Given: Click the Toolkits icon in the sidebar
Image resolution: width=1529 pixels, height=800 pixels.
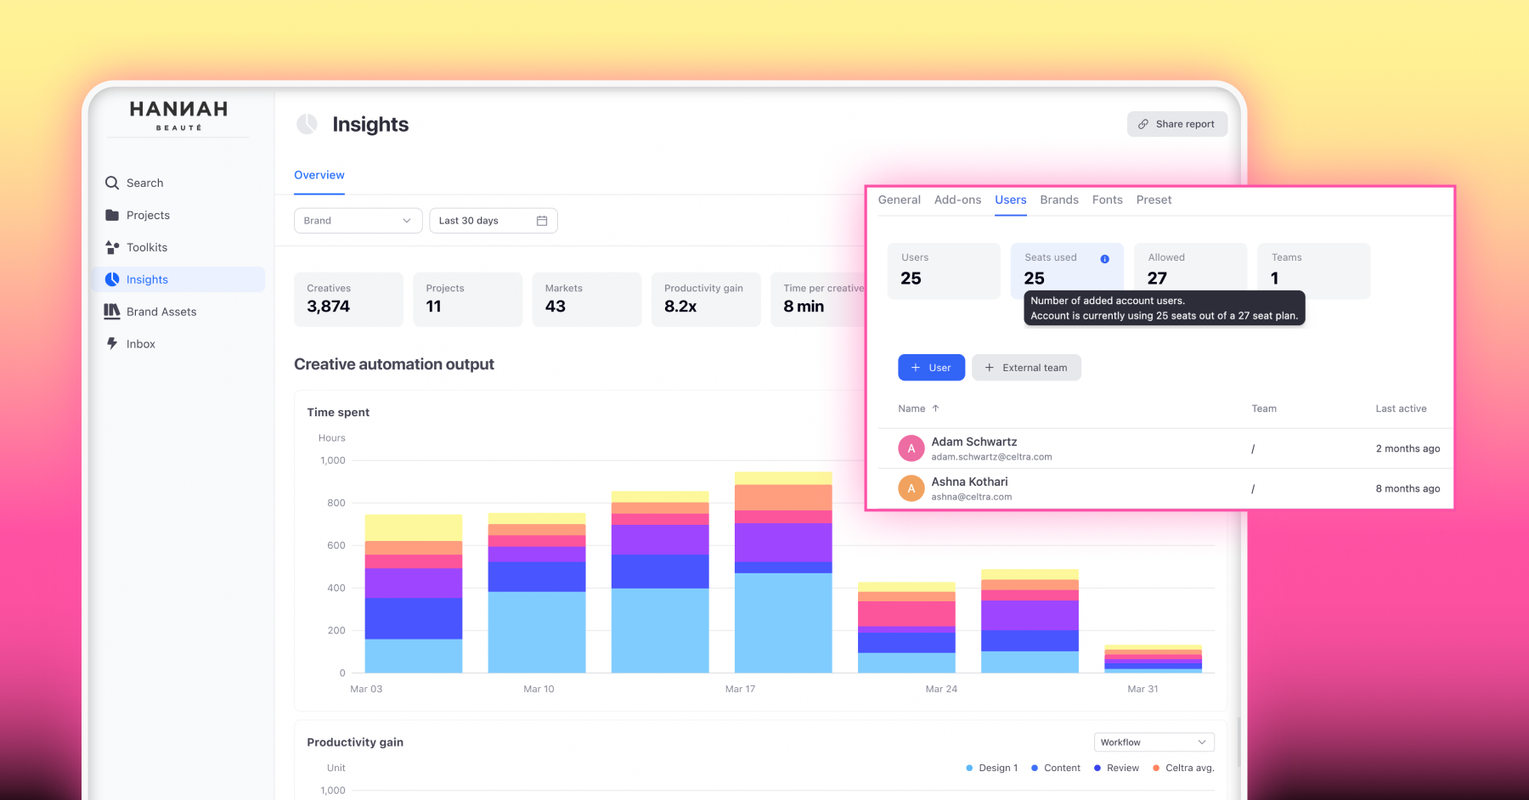Looking at the screenshot, I should 112,247.
